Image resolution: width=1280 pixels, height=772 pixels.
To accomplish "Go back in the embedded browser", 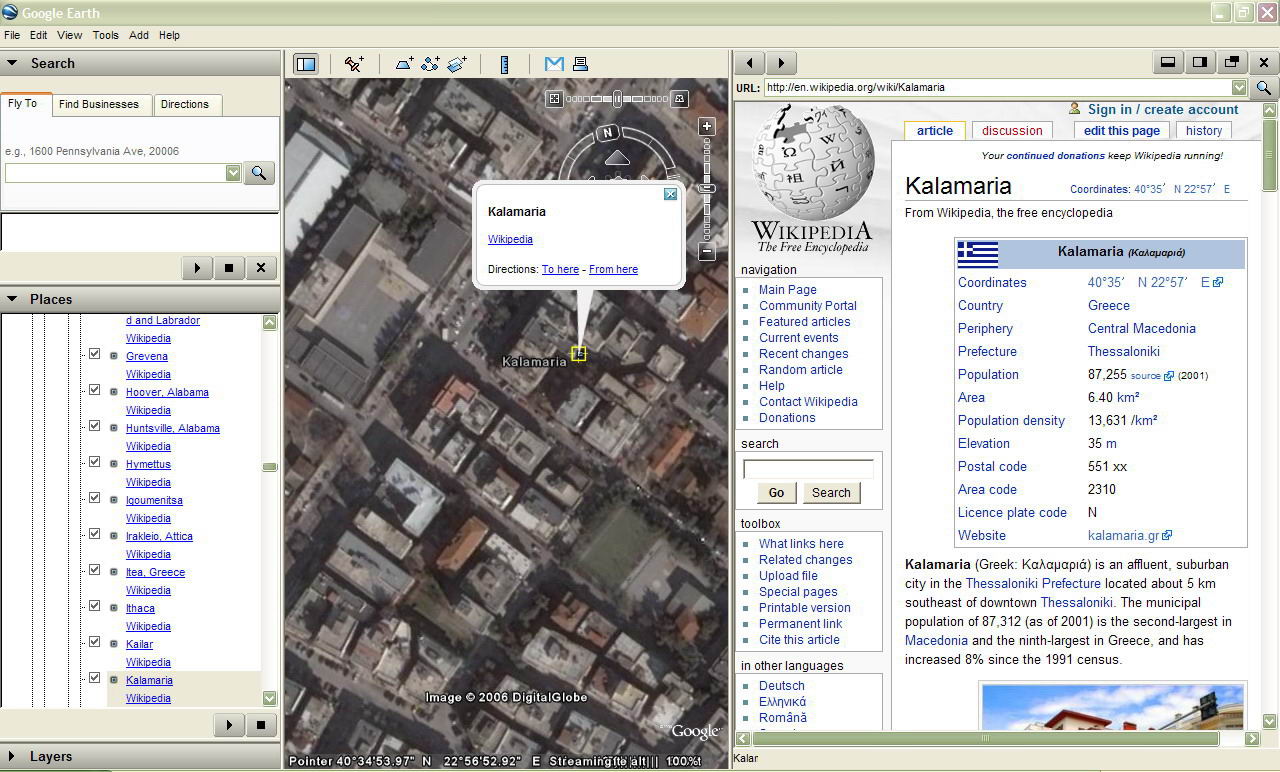I will (750, 63).
